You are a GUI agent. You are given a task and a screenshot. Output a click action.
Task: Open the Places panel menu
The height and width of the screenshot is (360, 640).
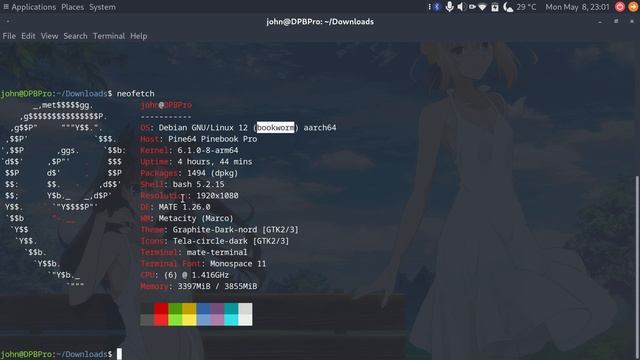(72, 7)
